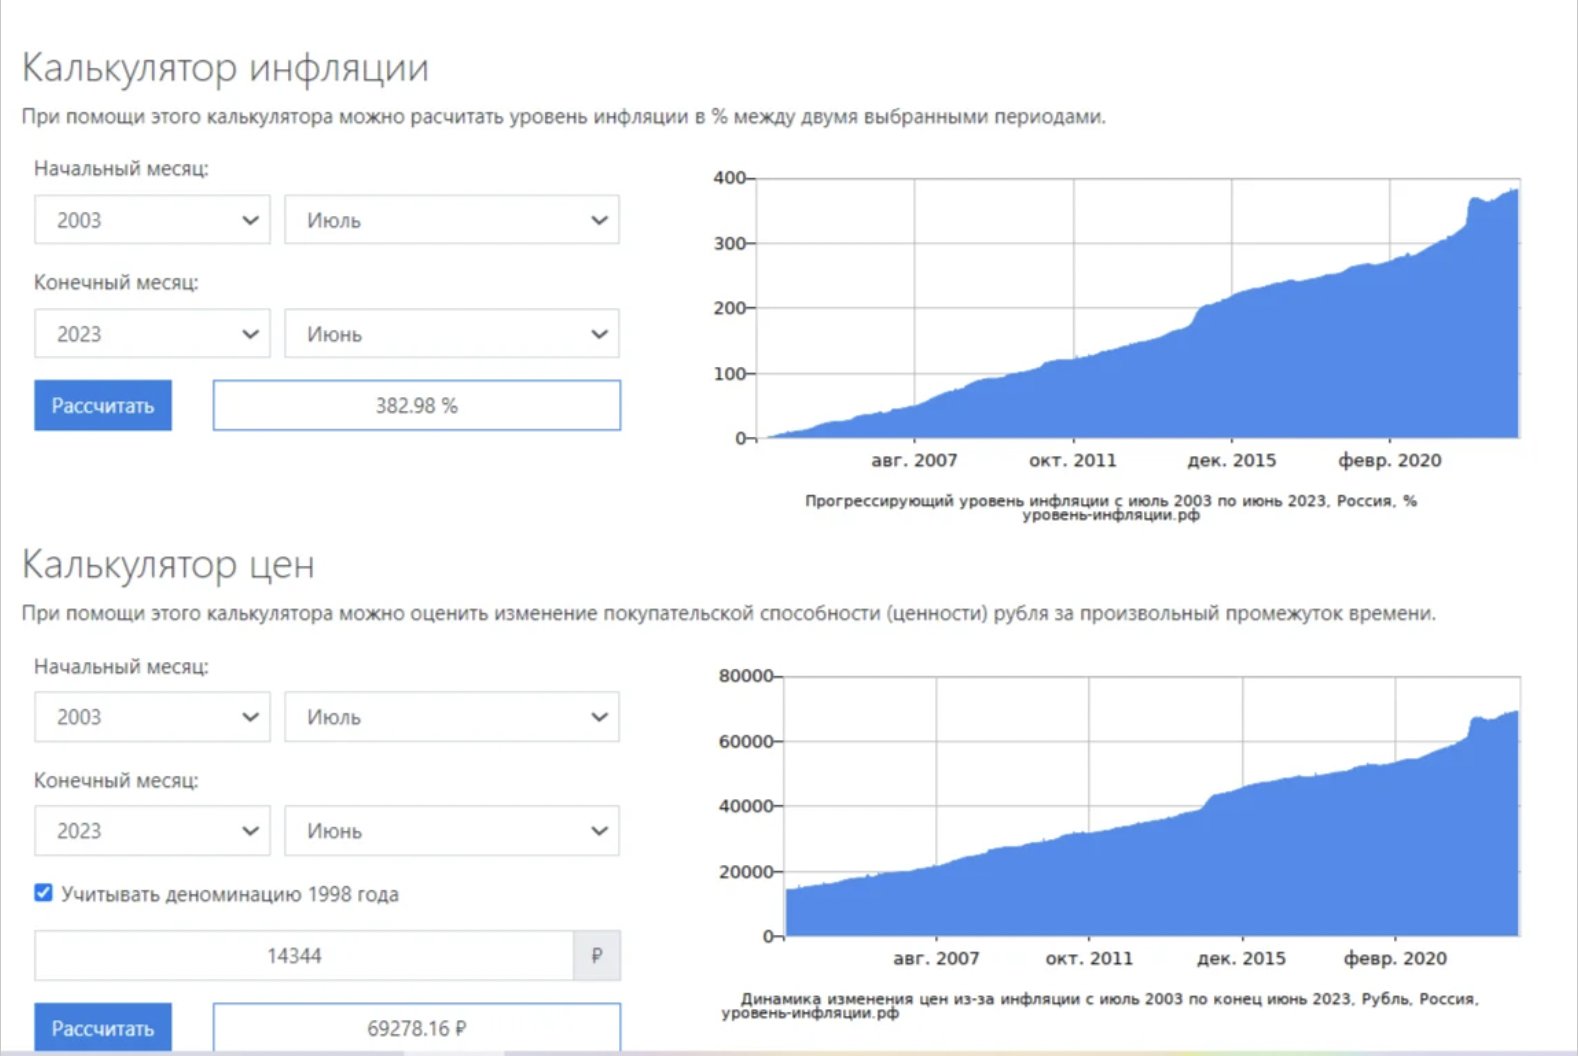Select the inflation calculator end month Июнь dropdown
This screenshot has height=1056, width=1578.
click(451, 334)
